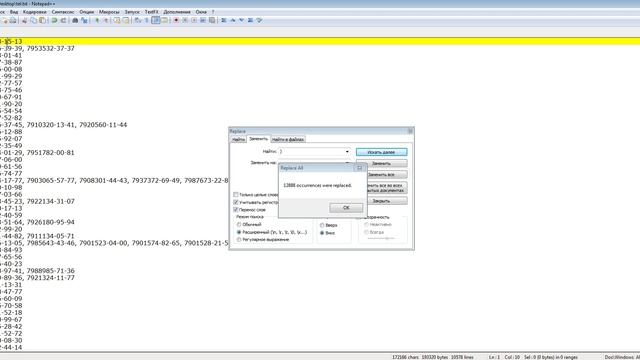Toggle synchronized horizontal scrolling icon
This screenshot has width=640, height=360.
(126, 20)
